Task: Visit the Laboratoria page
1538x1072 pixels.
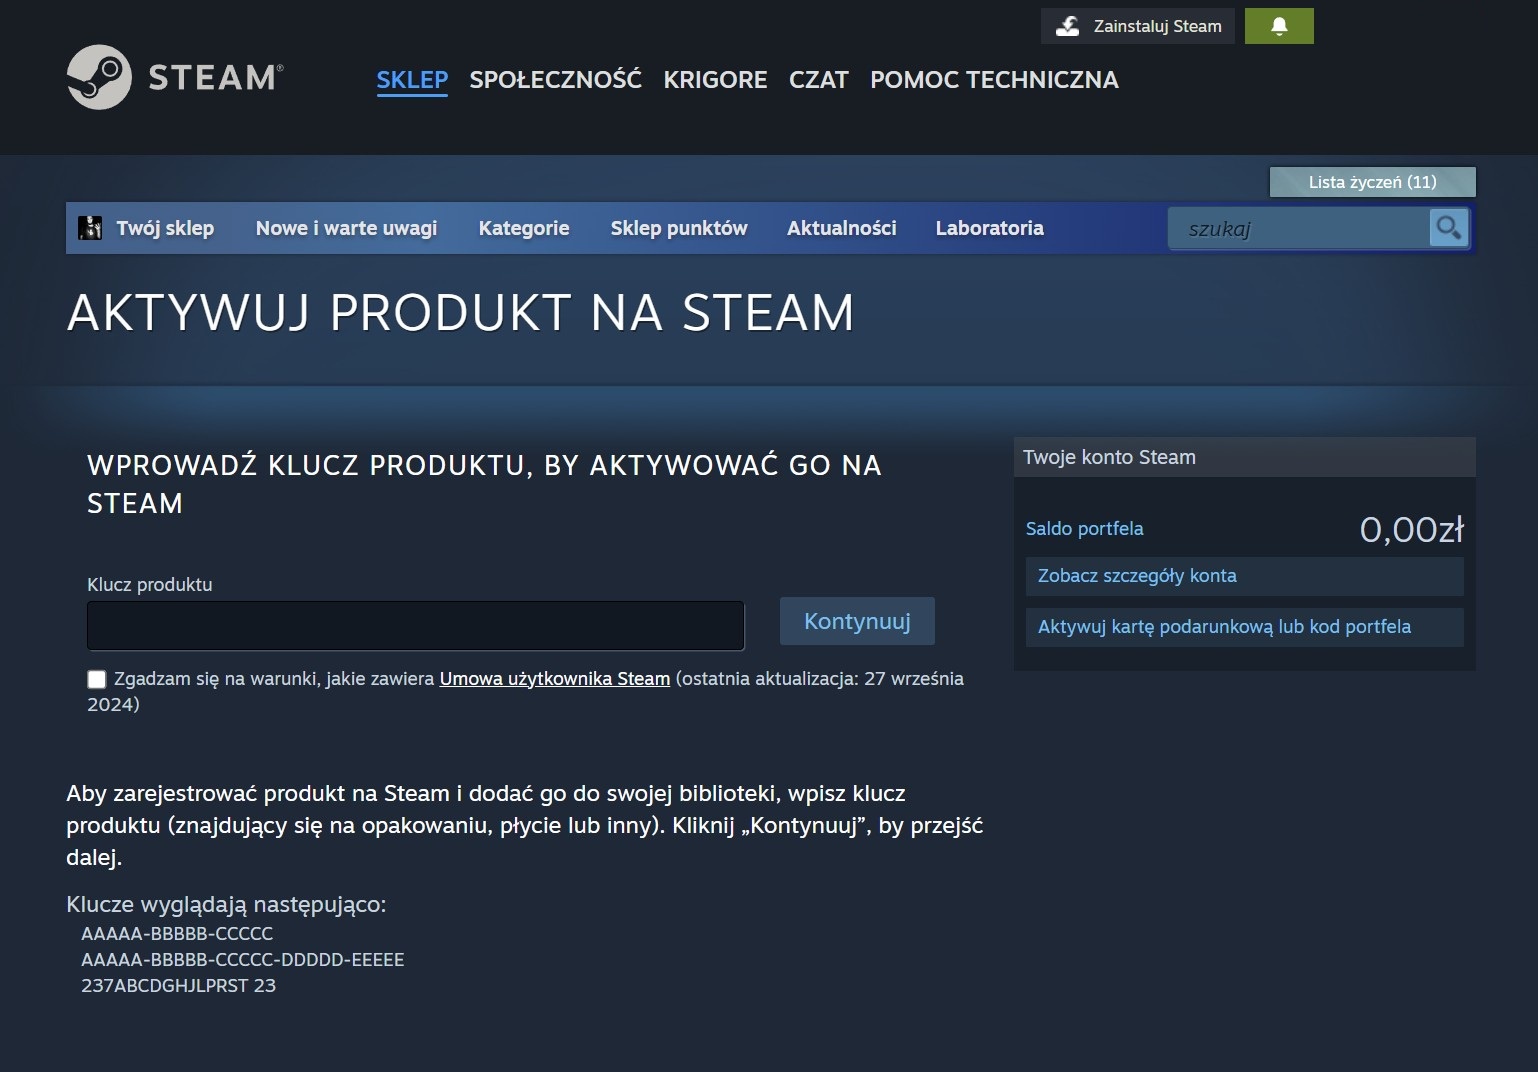Action: [989, 228]
